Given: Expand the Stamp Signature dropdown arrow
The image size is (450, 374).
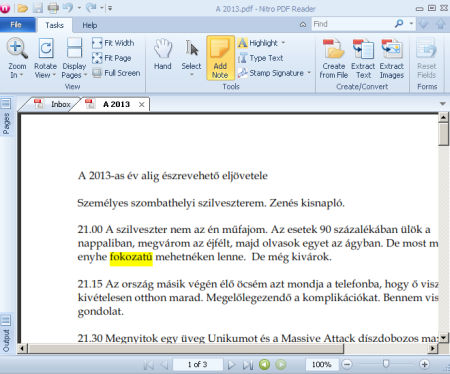Looking at the screenshot, I should [x=309, y=72].
